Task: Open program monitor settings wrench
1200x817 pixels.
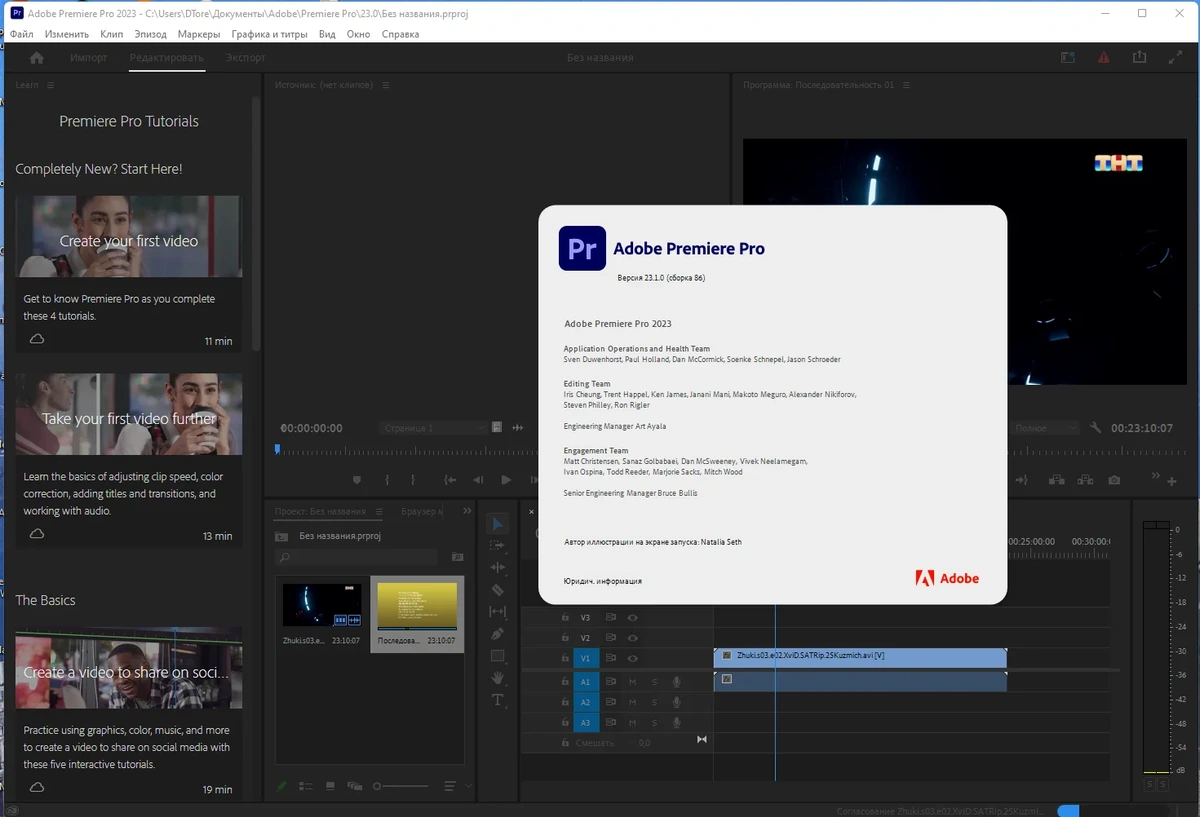Action: (1096, 428)
